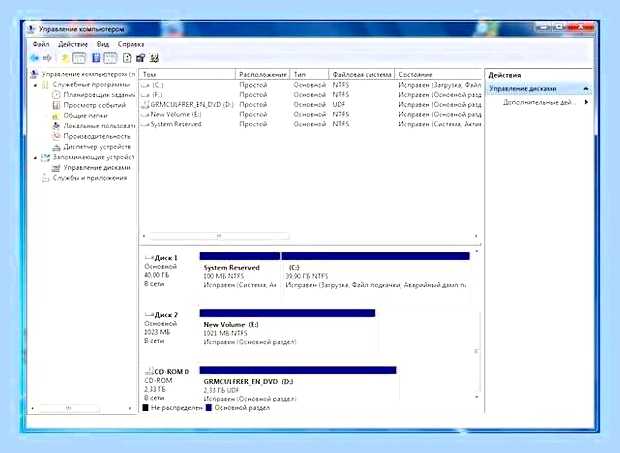This screenshot has height=453, width=620.
Task: Select the (C:) 39.90 ГБ partition block
Action: pos(376,277)
